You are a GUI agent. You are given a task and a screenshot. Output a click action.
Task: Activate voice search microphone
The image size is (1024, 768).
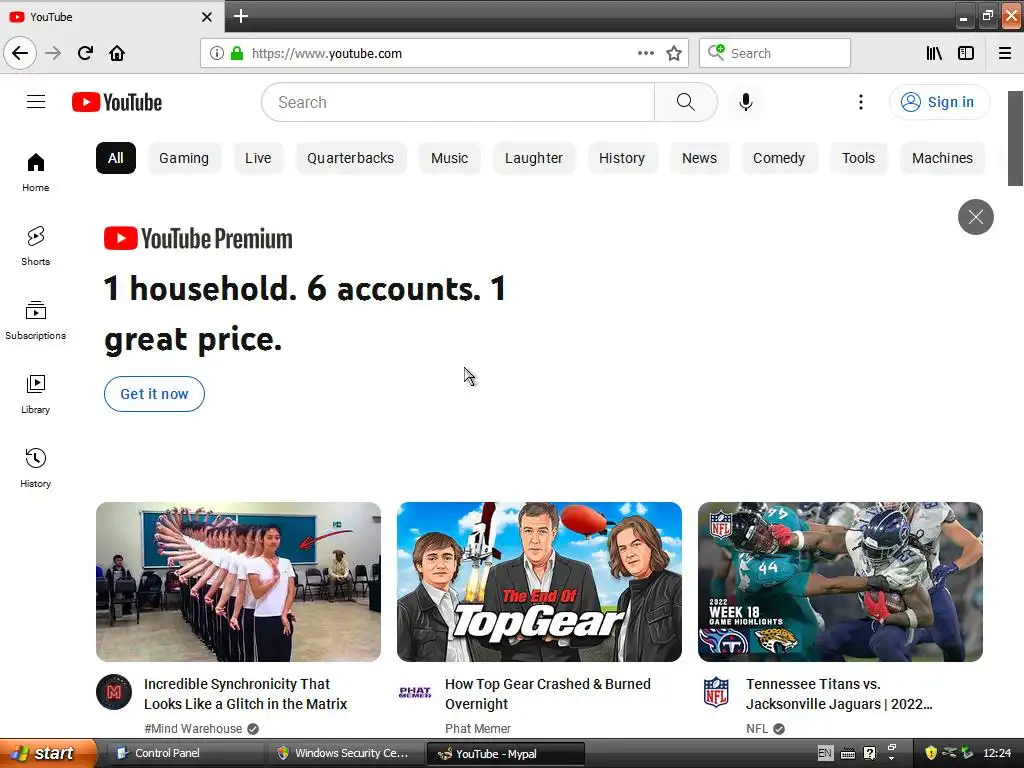746,102
